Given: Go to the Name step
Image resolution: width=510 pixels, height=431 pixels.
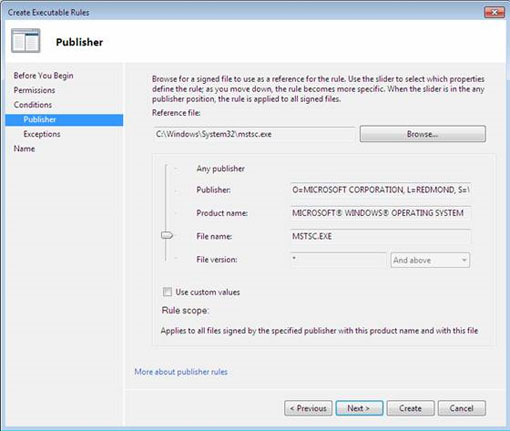Looking at the screenshot, I should point(24,149).
